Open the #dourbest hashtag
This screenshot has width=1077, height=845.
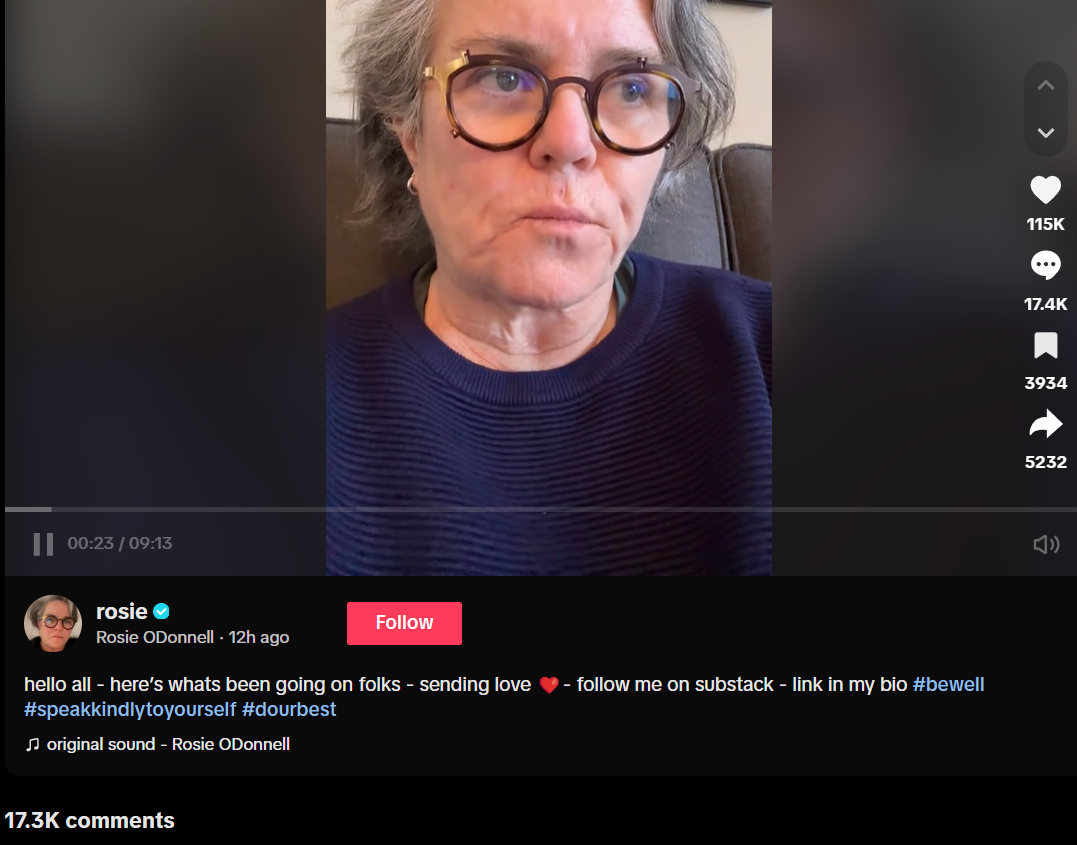coord(288,709)
